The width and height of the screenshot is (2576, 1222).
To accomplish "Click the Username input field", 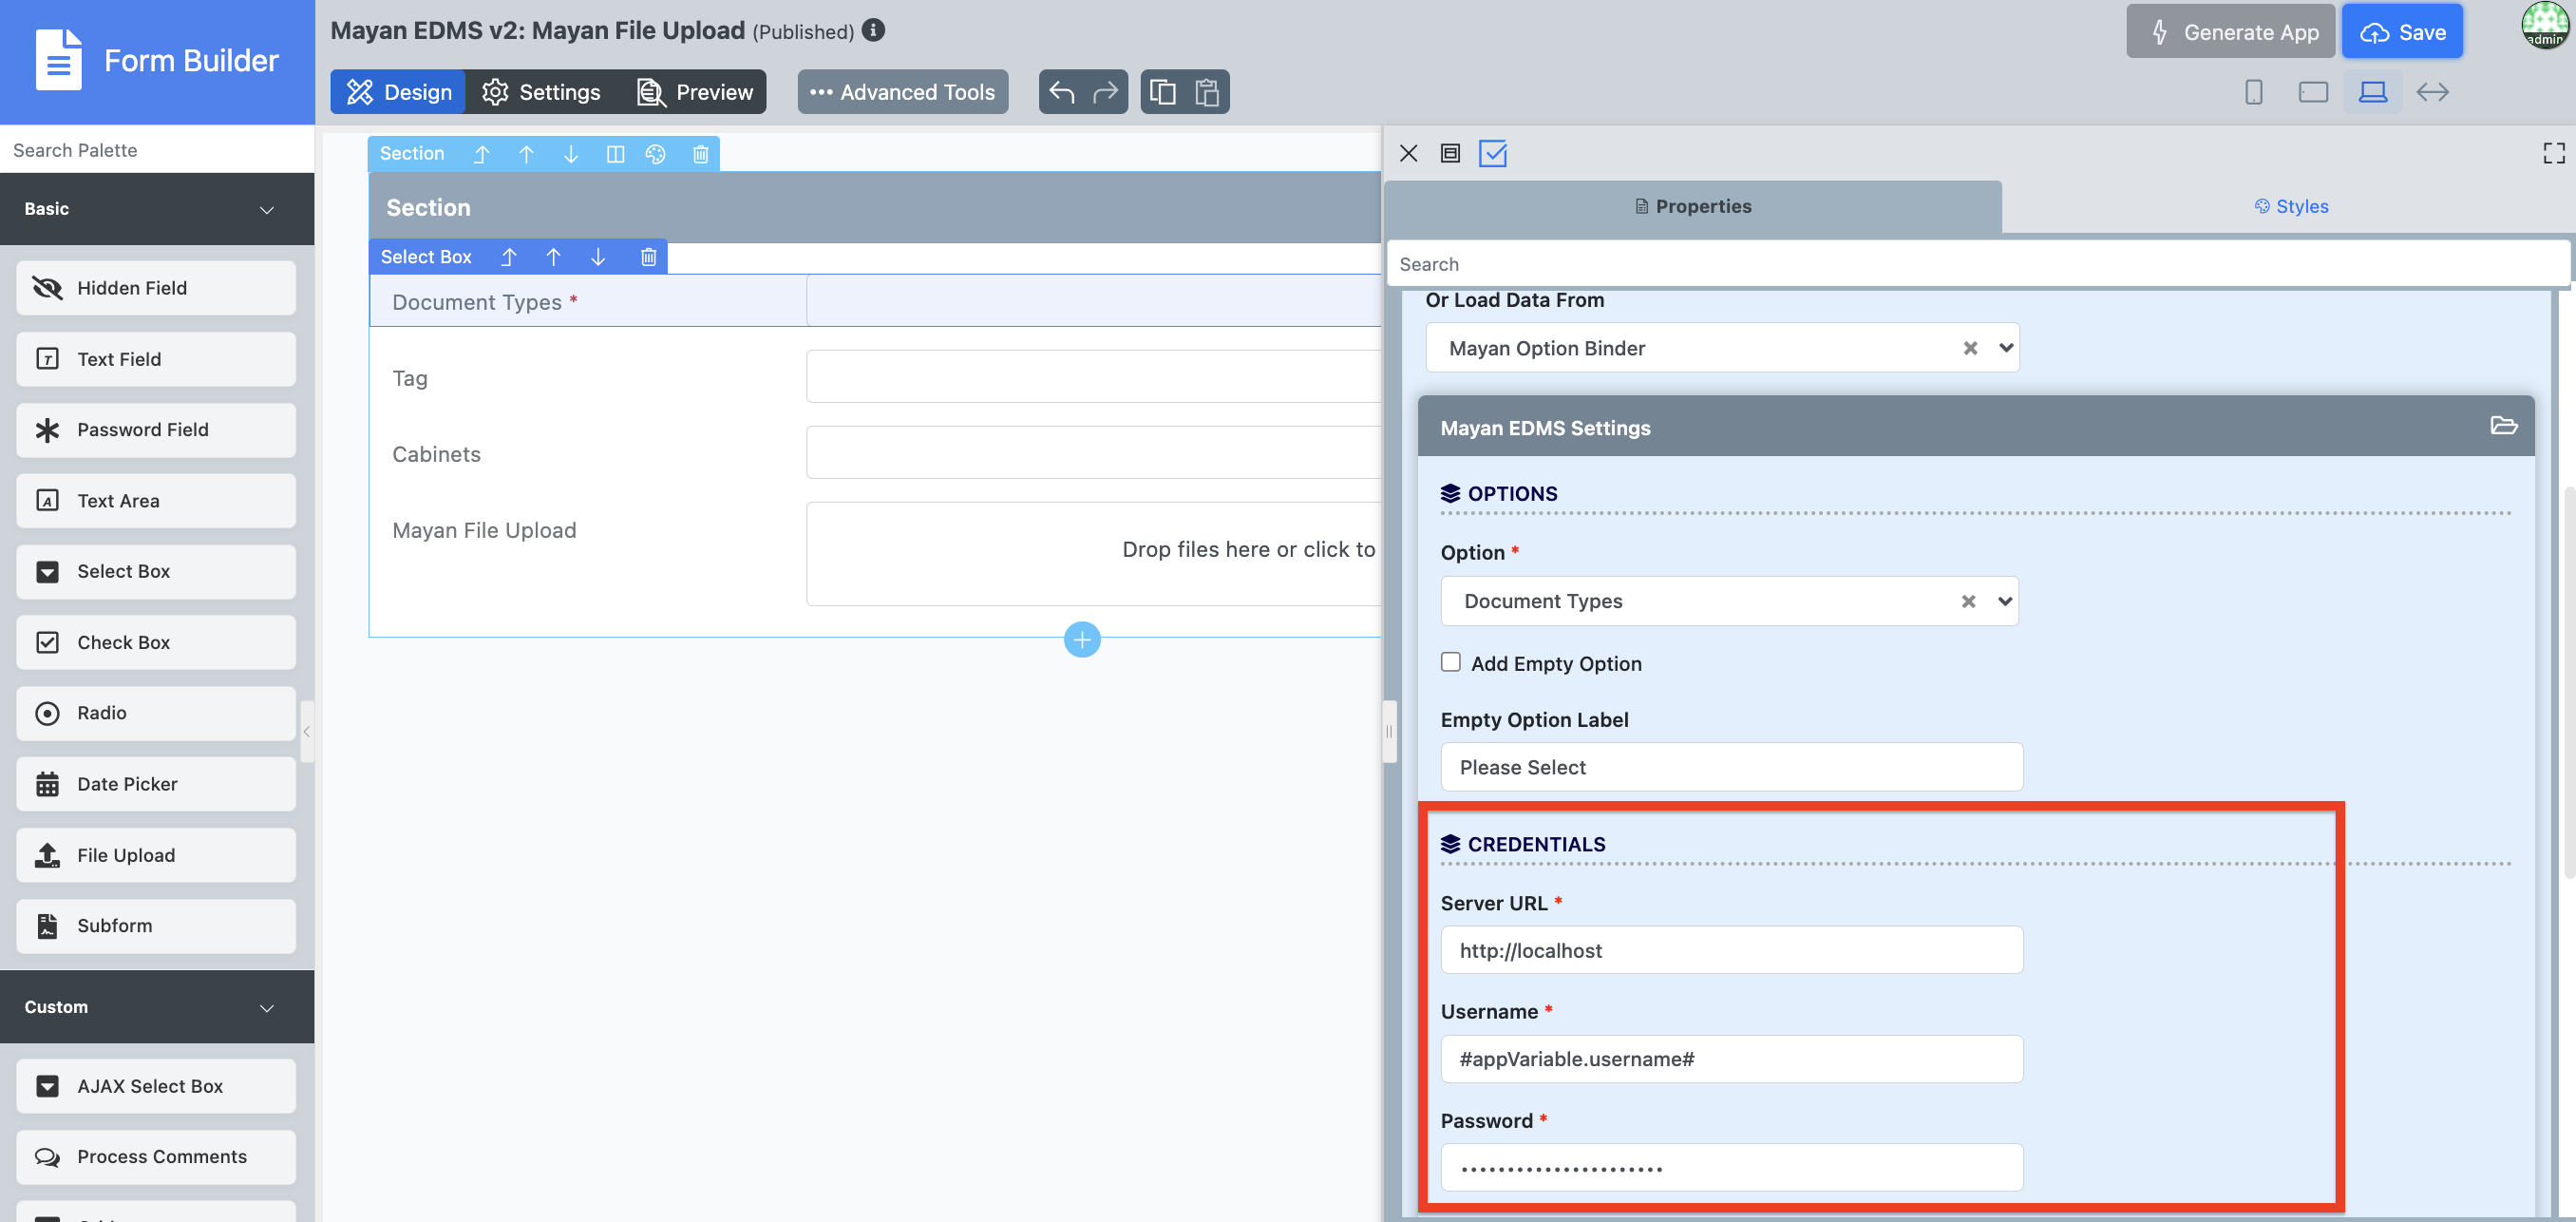I will pyautogui.click(x=1731, y=1058).
